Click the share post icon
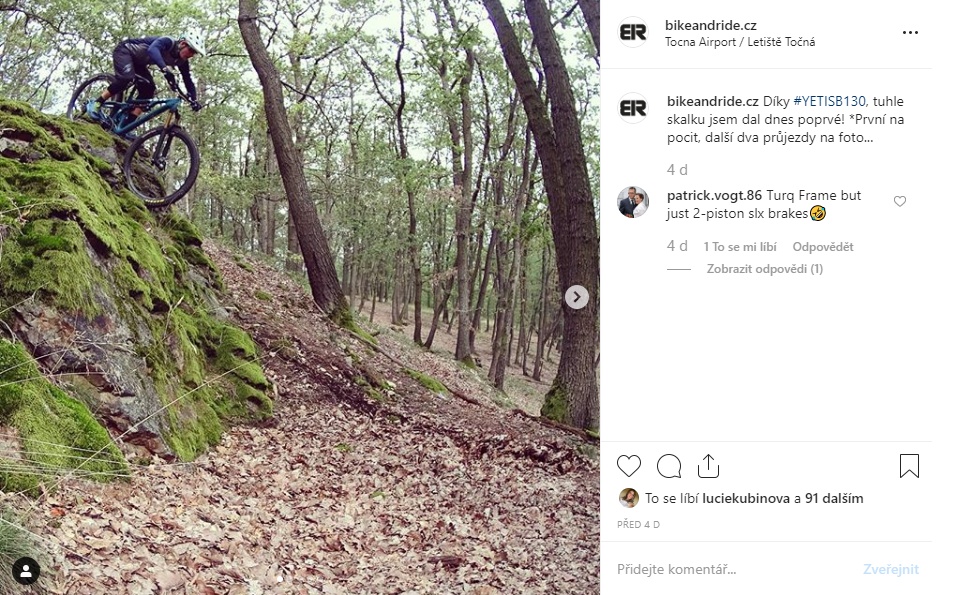The image size is (960, 595). click(708, 466)
